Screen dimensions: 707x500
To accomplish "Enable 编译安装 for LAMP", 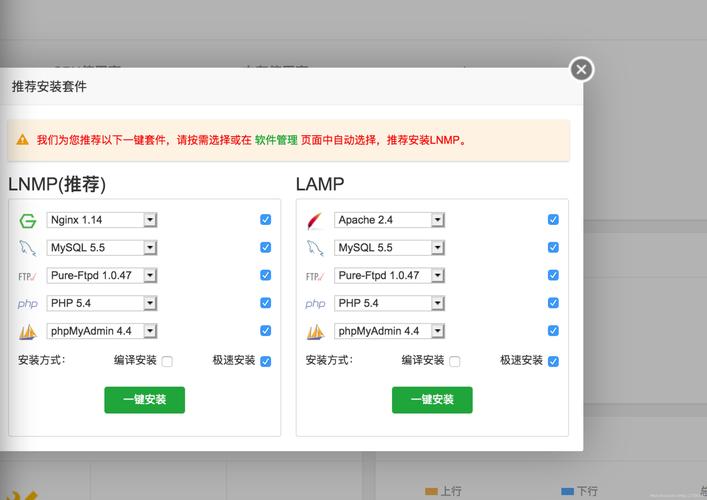I will click(454, 361).
